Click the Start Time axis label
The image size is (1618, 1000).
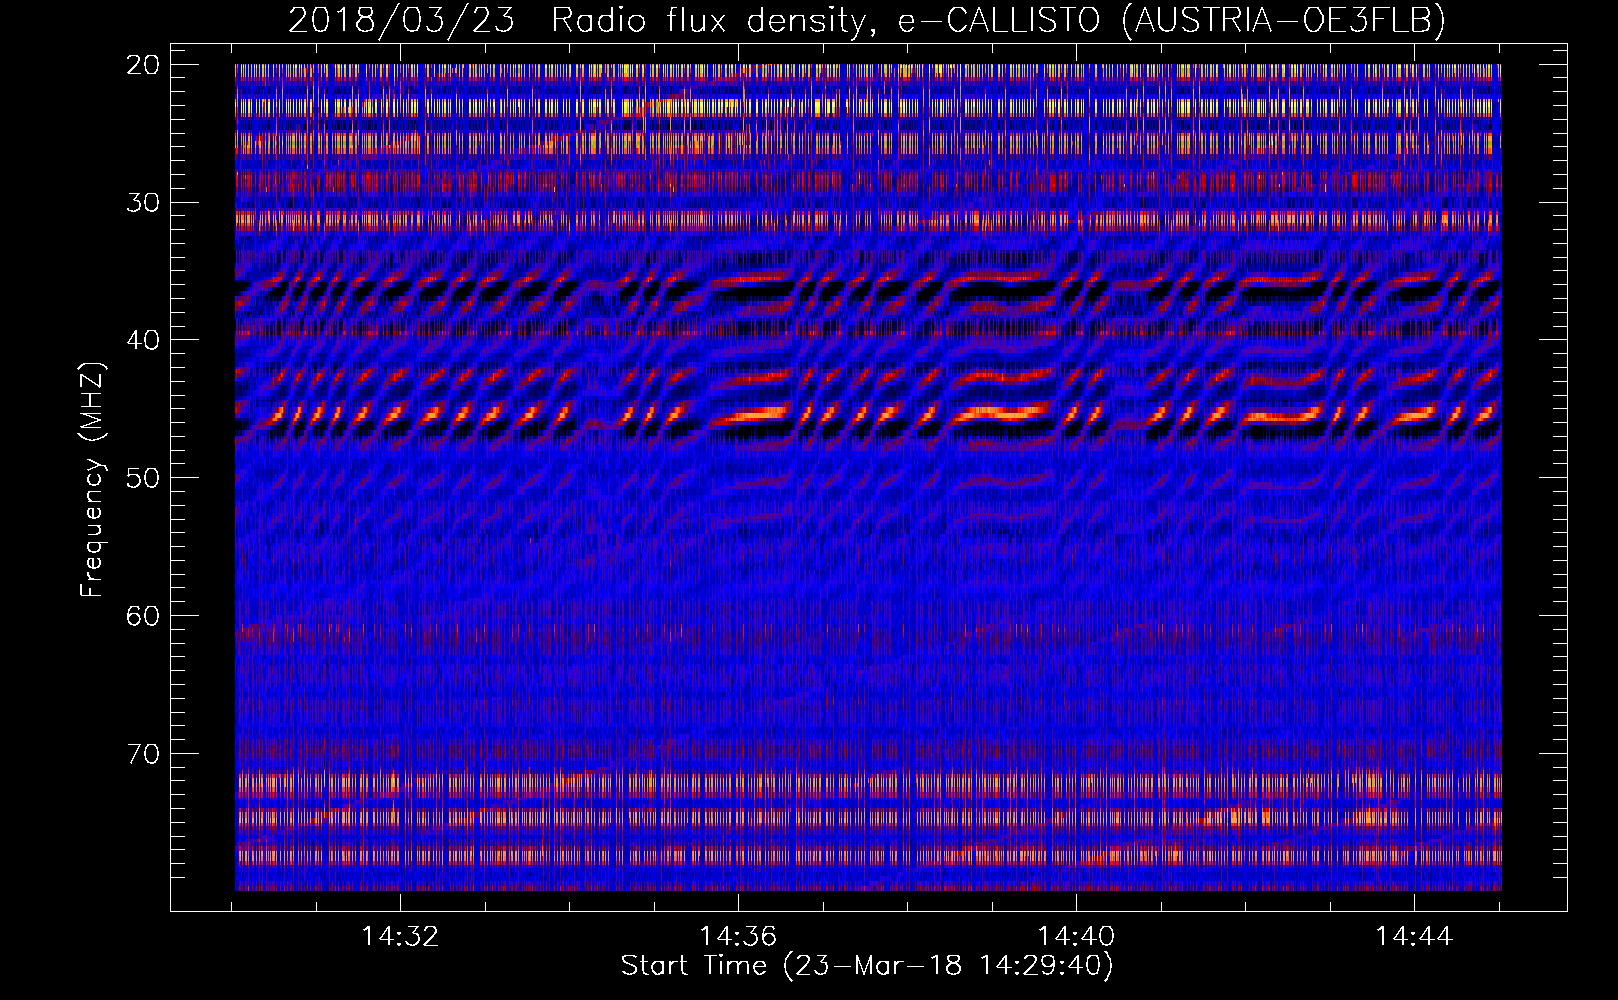click(867, 966)
